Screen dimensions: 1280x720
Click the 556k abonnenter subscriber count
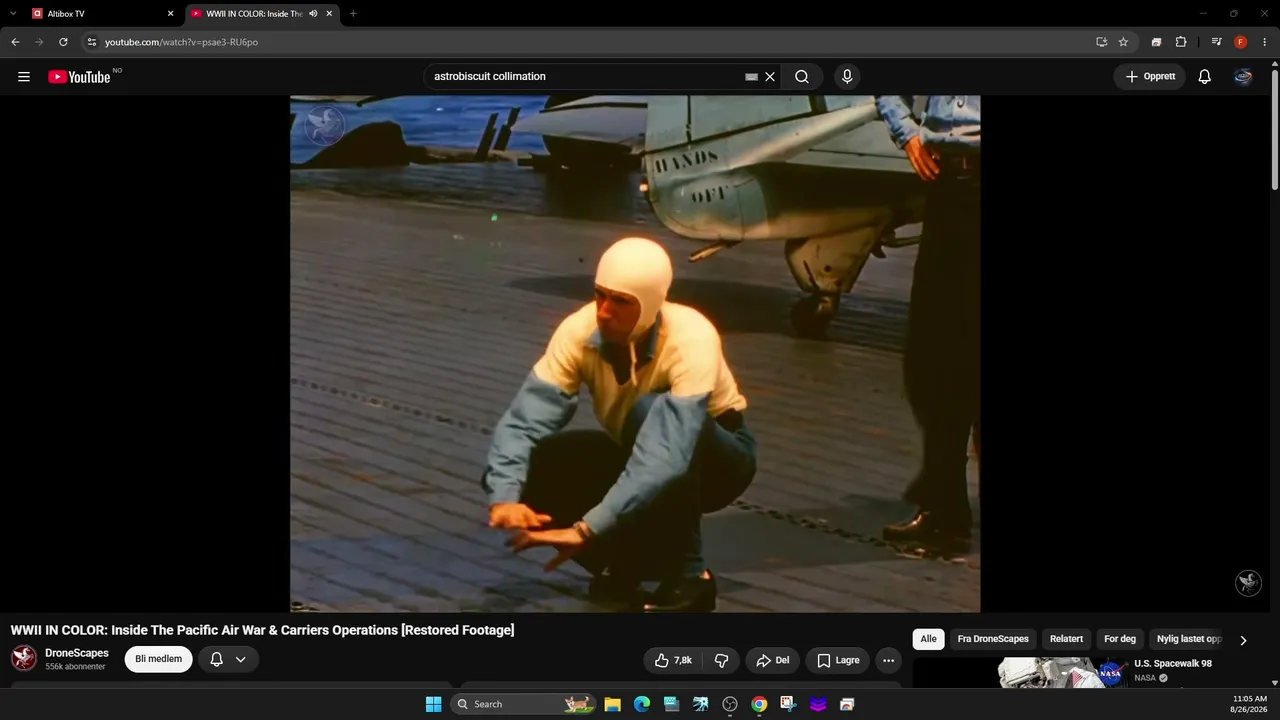tap(75, 667)
